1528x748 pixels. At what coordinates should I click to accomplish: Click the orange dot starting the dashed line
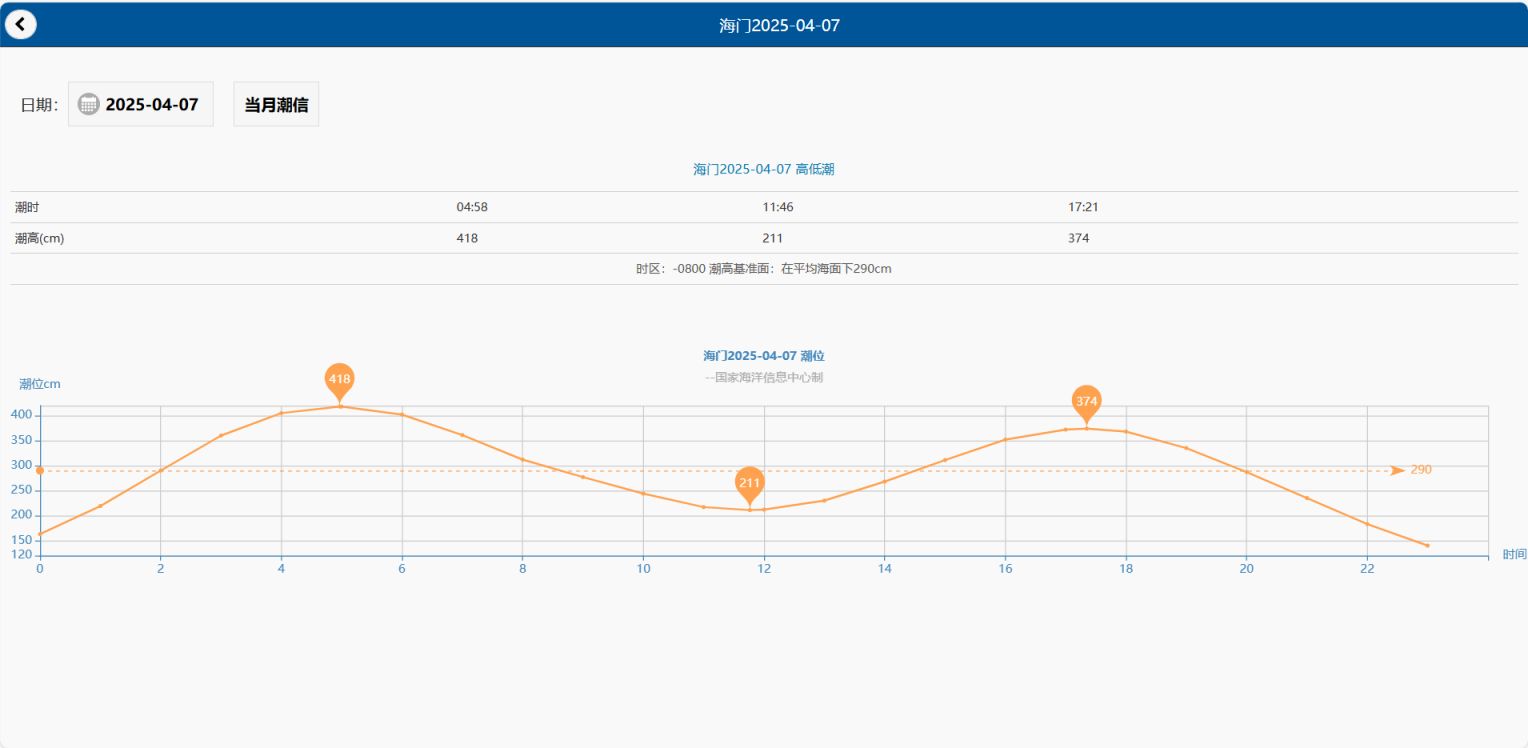pyautogui.click(x=40, y=470)
